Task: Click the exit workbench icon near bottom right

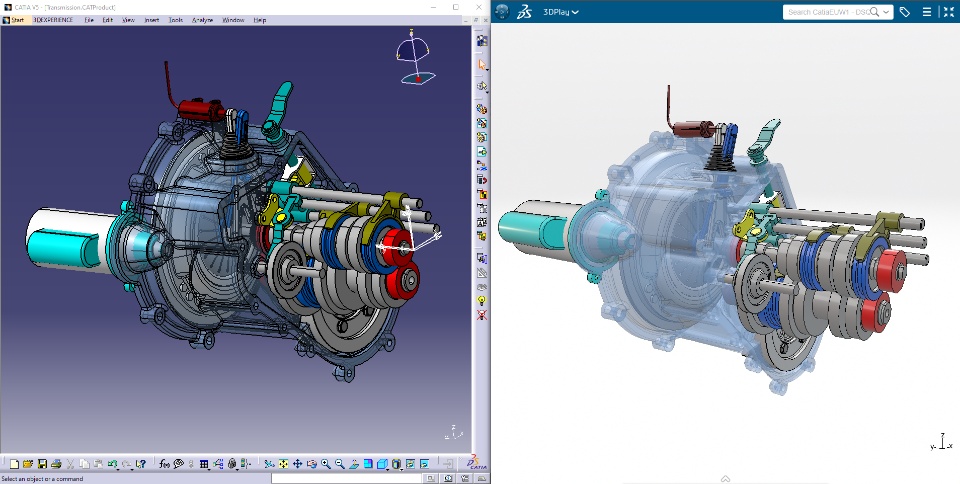Action: pos(448,464)
